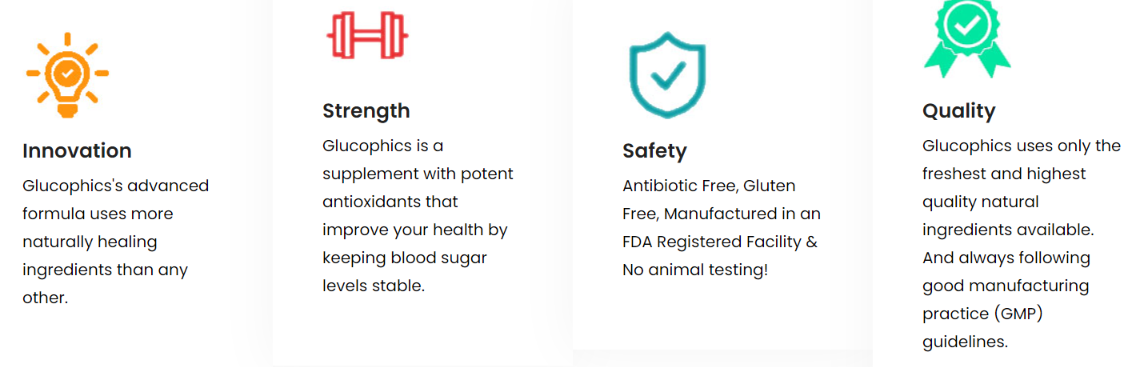Select the Safety heading
The image size is (1136, 367).
[654, 151]
